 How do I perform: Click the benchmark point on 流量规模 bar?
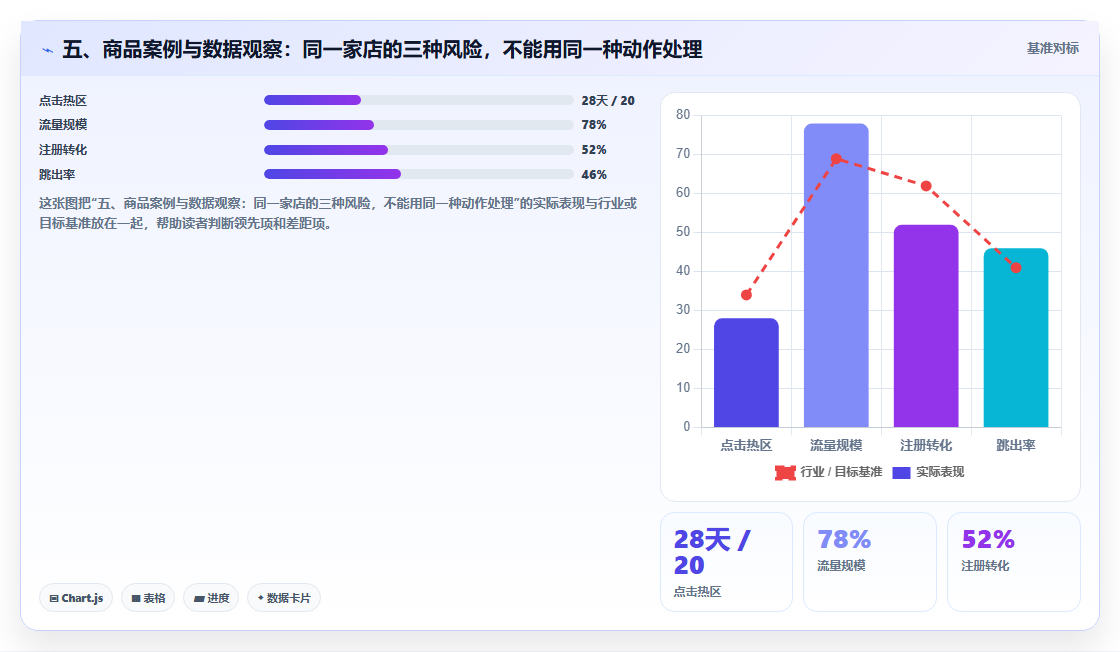[836, 159]
